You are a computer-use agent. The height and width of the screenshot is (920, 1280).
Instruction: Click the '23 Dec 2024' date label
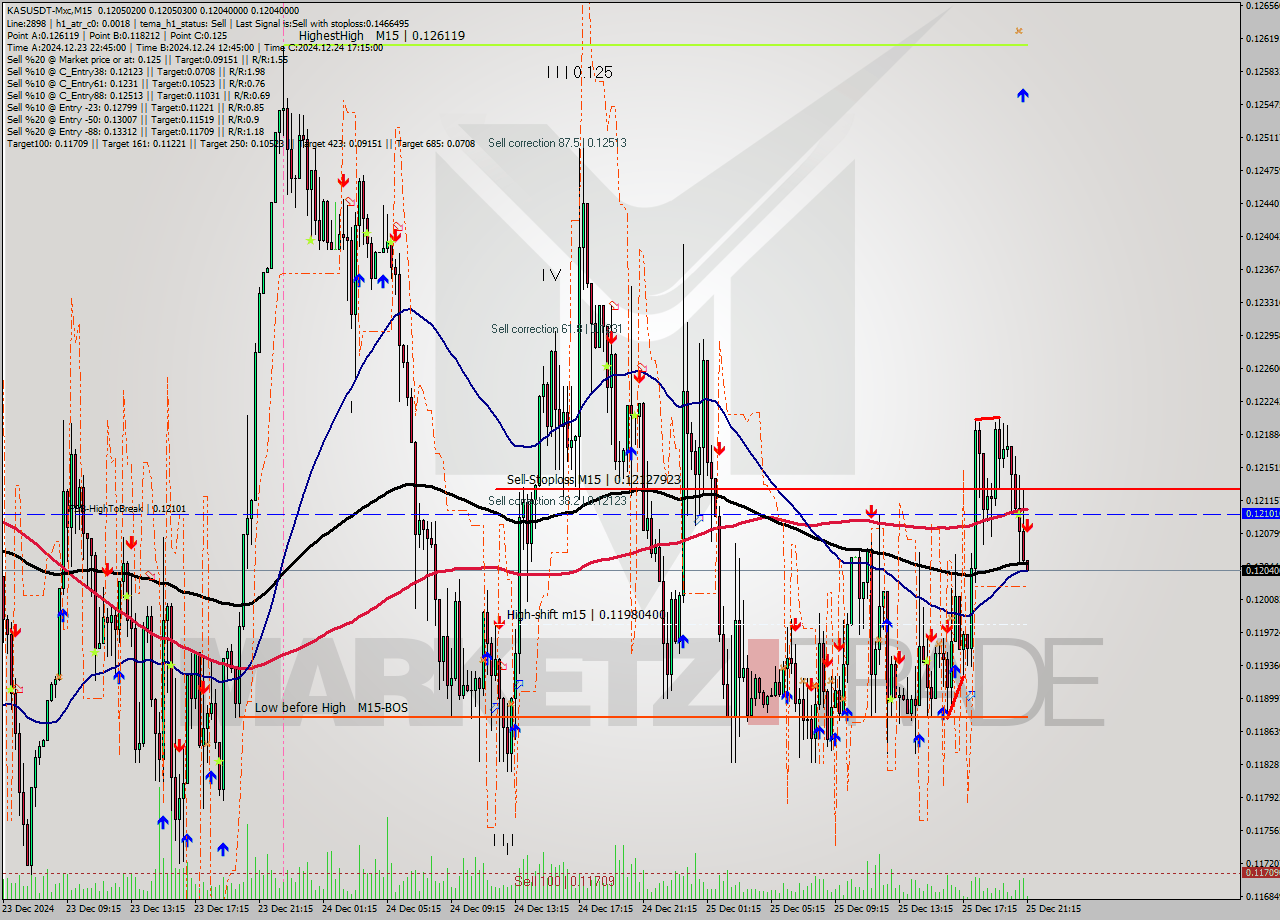[29, 909]
